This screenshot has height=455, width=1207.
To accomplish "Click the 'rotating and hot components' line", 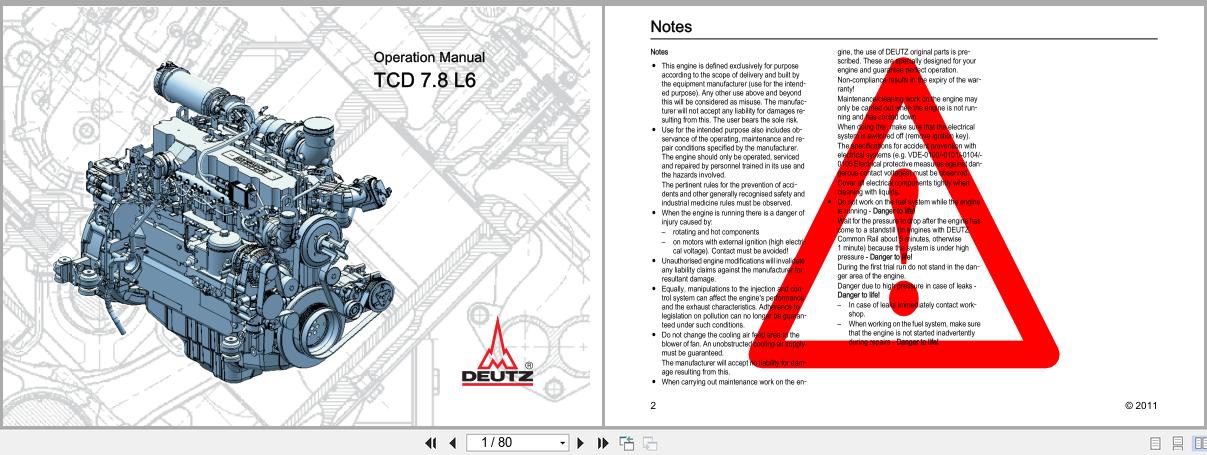I will 714,233.
